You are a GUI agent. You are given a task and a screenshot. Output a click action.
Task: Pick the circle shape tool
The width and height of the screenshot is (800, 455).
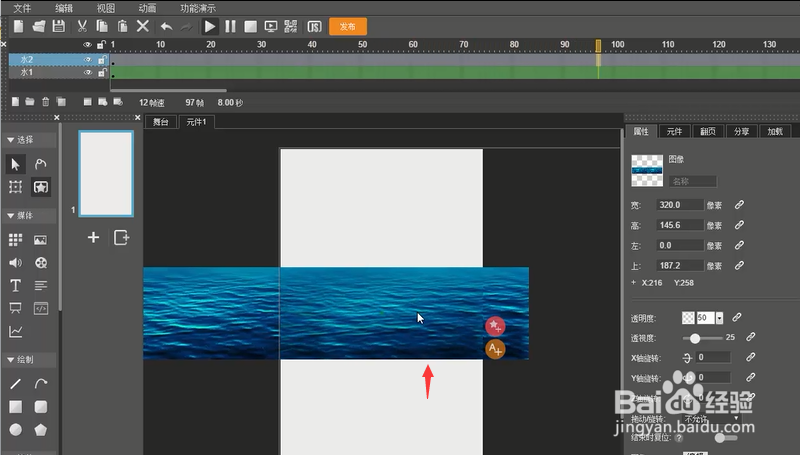pos(15,429)
